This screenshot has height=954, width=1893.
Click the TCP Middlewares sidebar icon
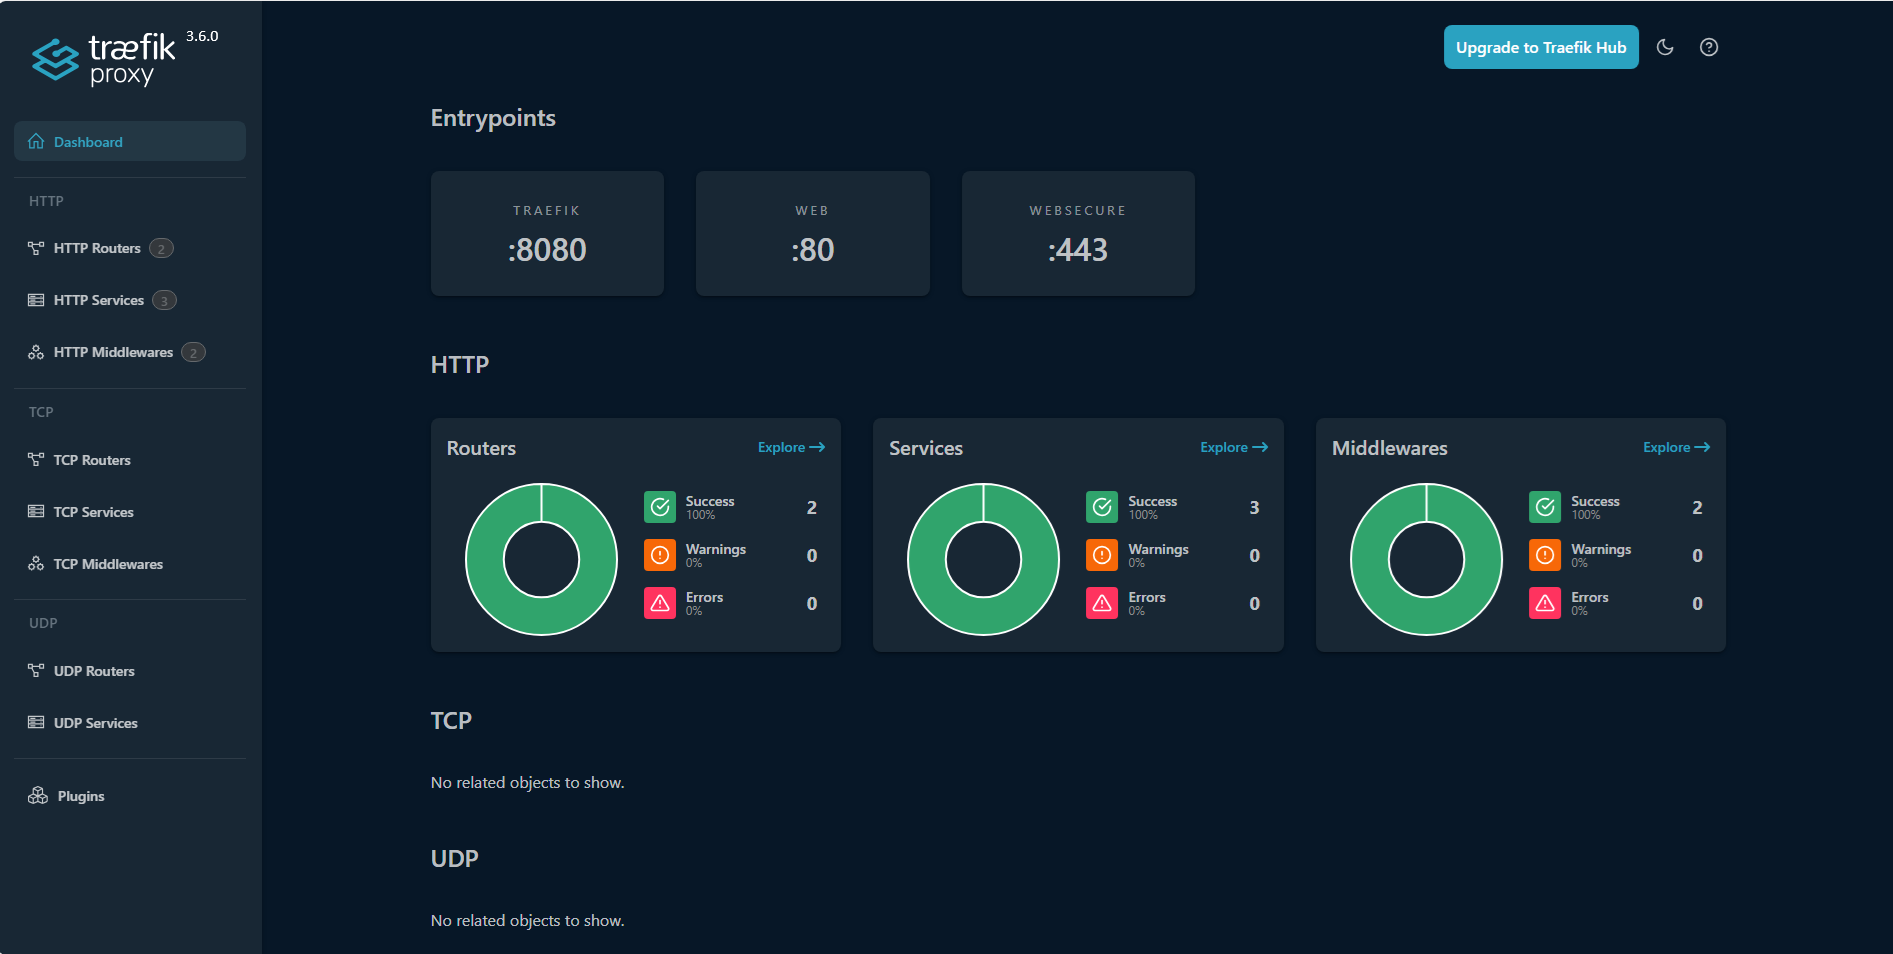(x=36, y=564)
